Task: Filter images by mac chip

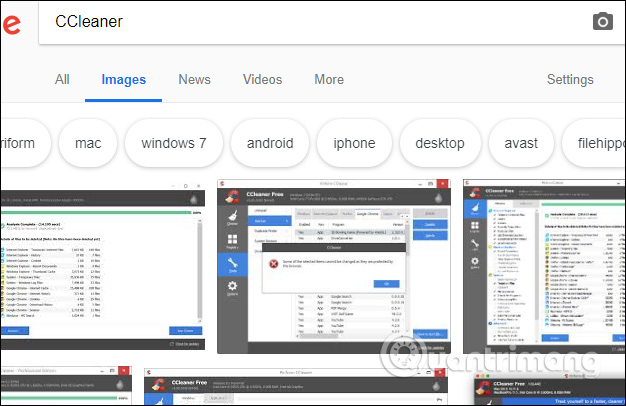Action: pos(88,143)
